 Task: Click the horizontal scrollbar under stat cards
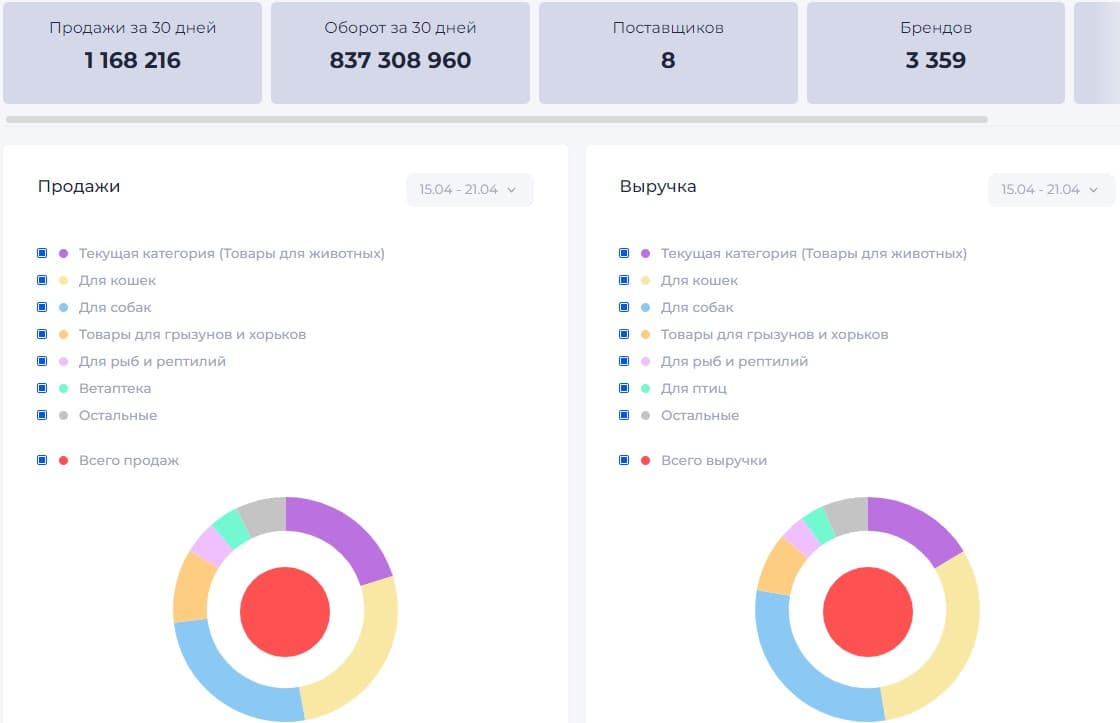click(496, 119)
